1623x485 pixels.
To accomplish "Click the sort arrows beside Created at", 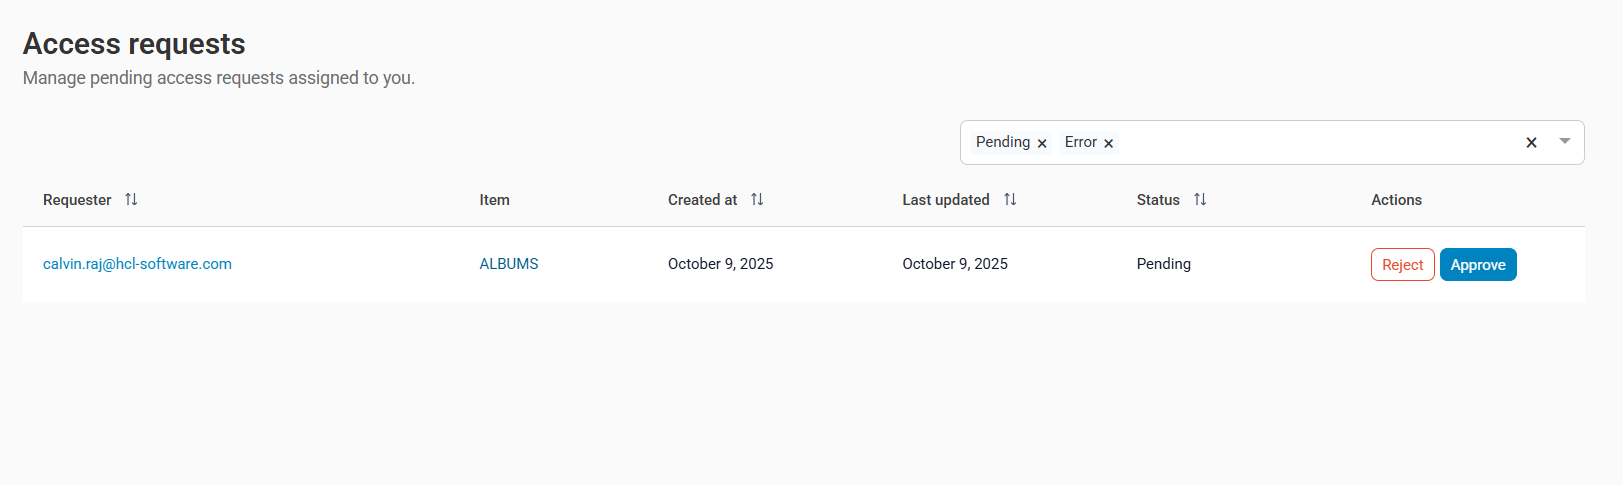I will (757, 200).
